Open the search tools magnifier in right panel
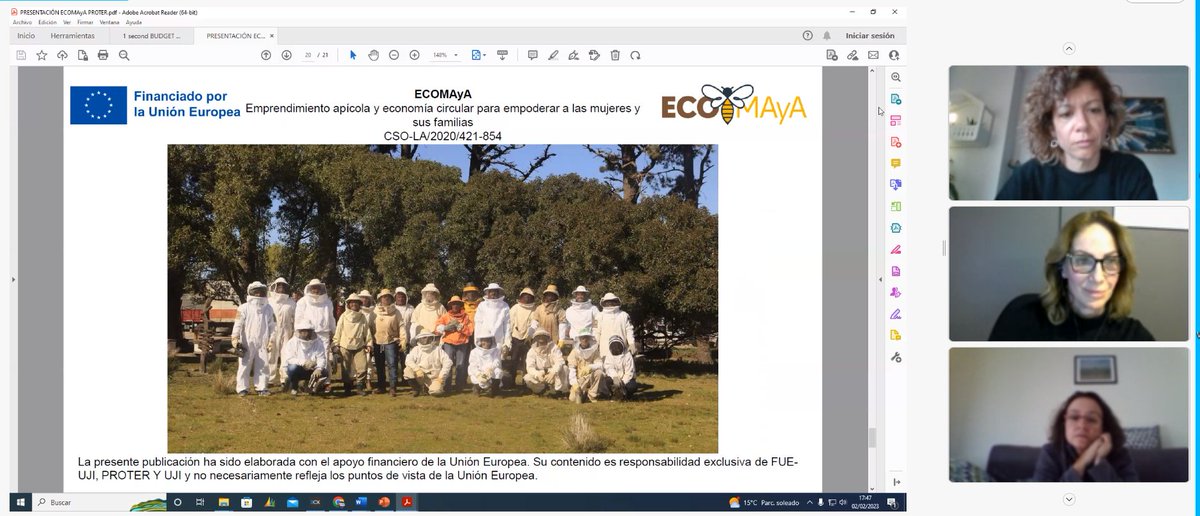1200x516 pixels. click(x=896, y=78)
